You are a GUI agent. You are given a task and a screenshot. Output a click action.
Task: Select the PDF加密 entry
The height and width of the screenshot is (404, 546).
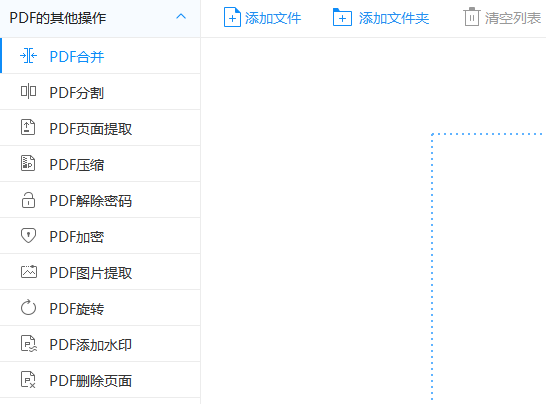point(100,236)
